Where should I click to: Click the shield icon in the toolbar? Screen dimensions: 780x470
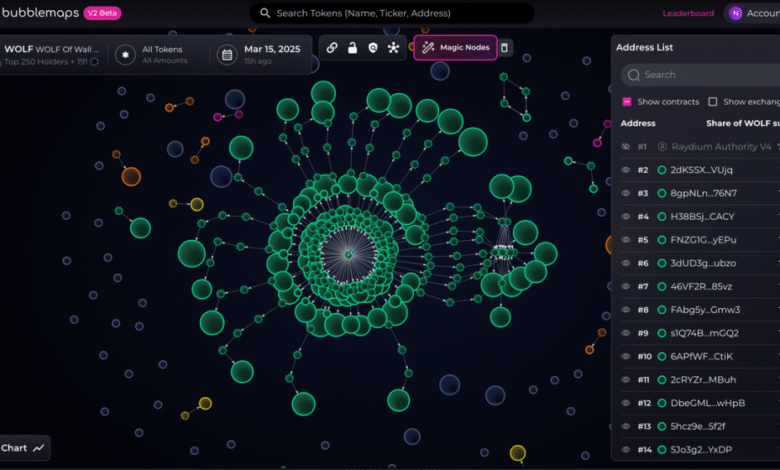(373, 48)
